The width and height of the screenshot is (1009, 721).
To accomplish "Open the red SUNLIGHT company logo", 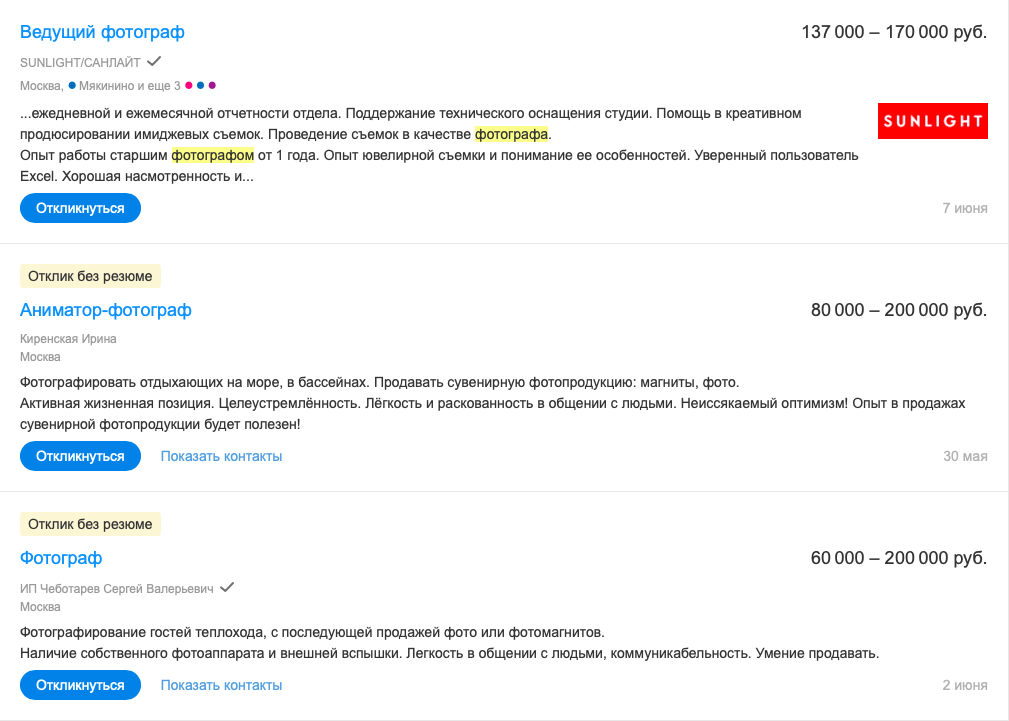I will pos(932,121).
